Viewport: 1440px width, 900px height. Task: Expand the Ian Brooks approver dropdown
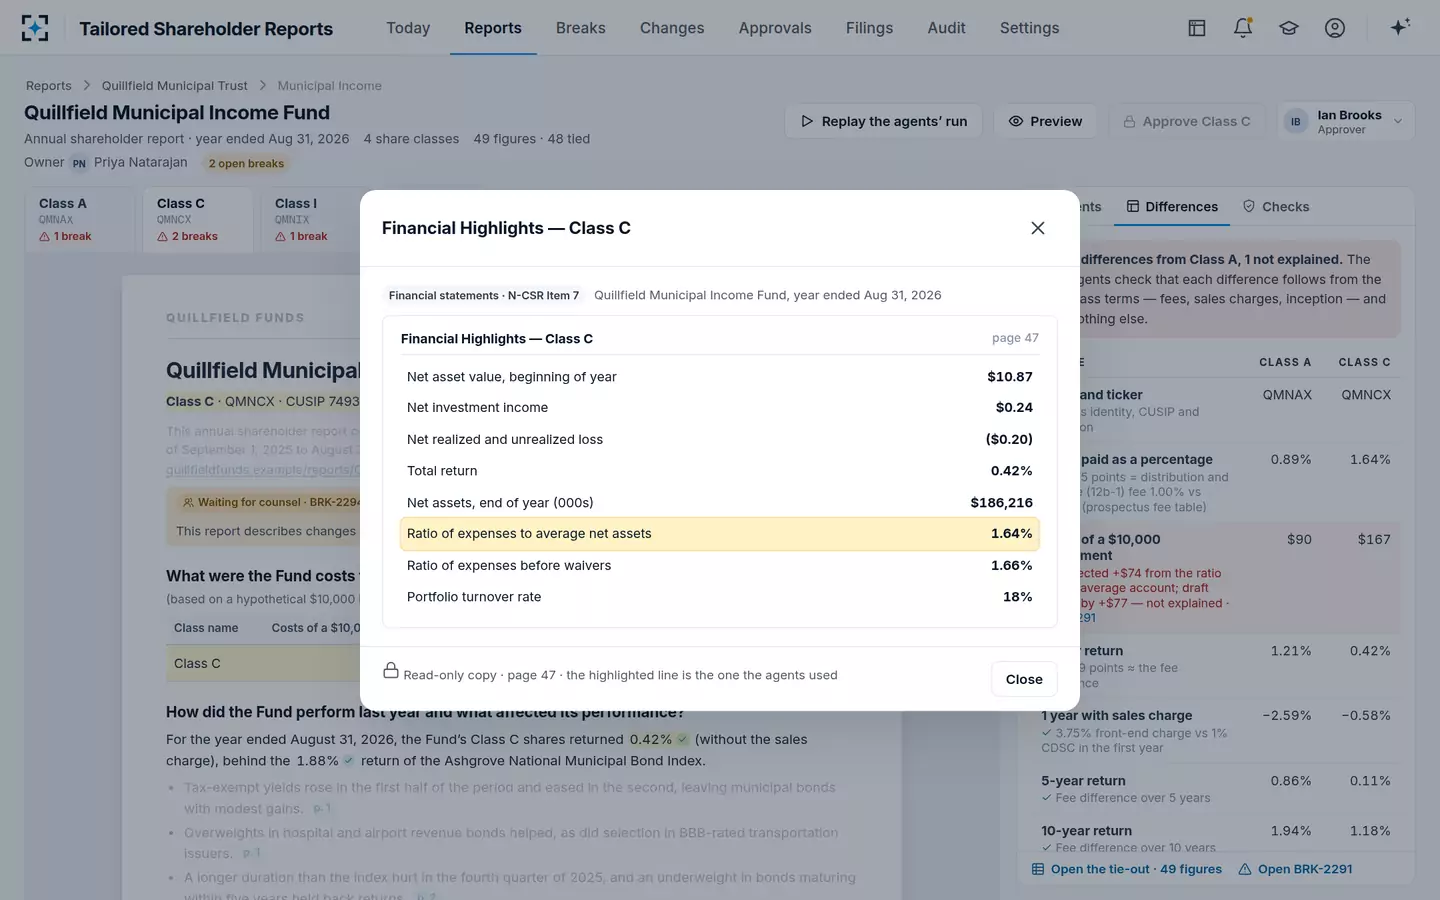click(1346, 121)
